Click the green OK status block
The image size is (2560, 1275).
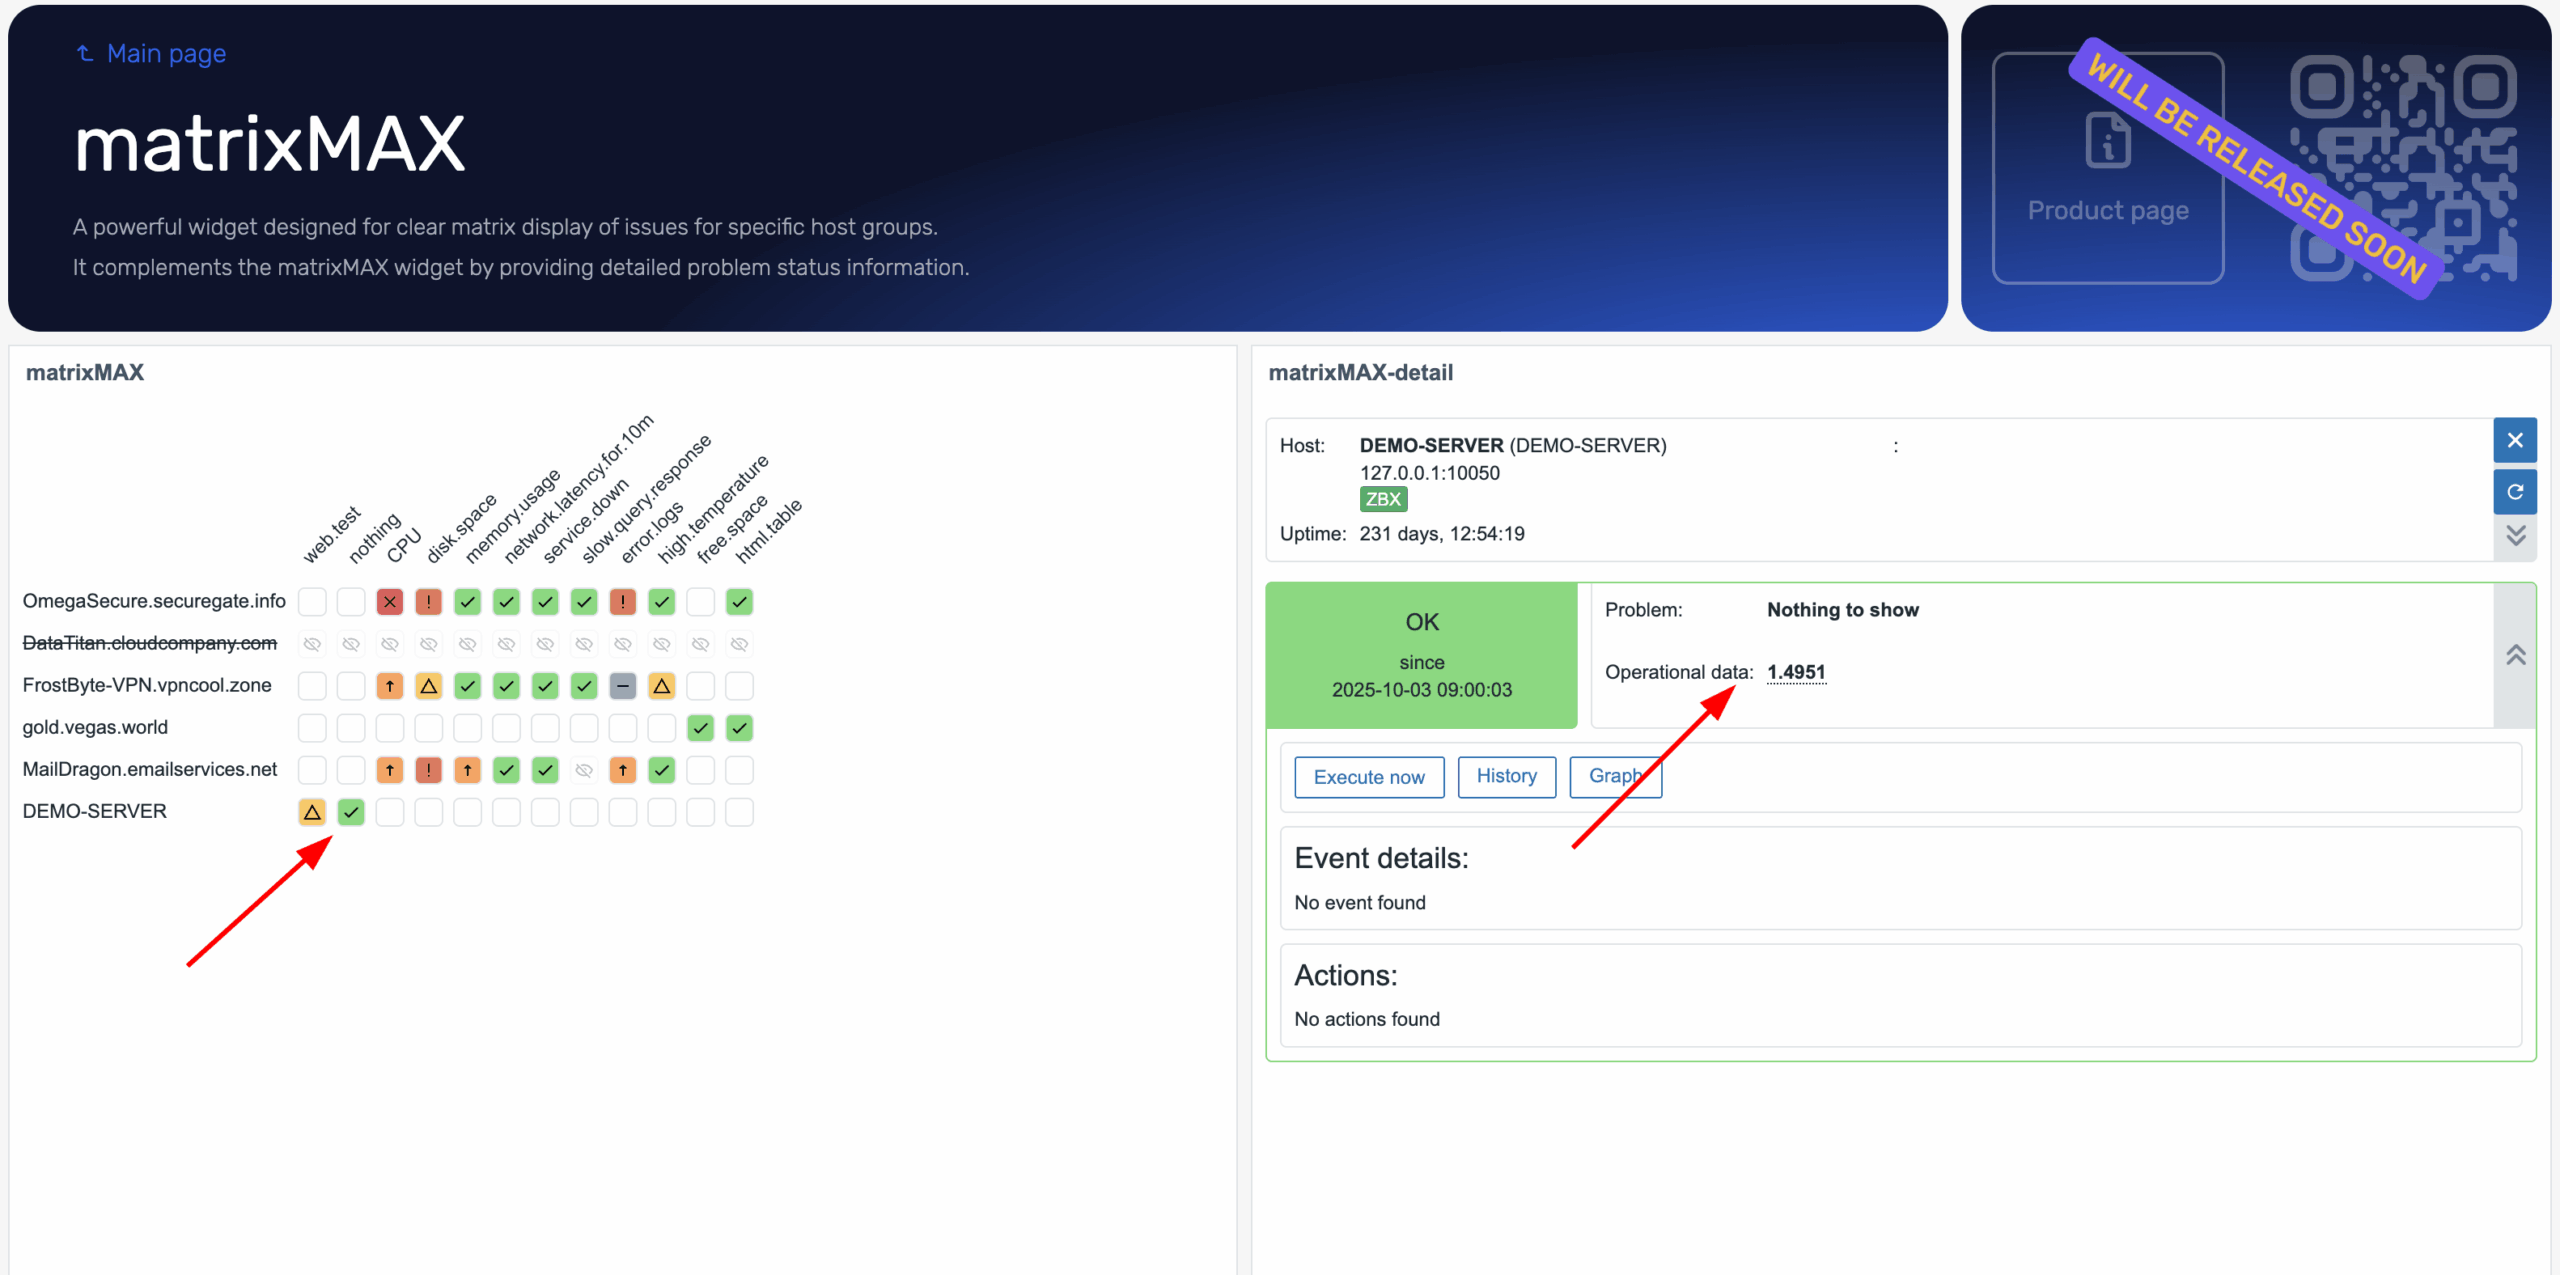pyautogui.click(x=1421, y=655)
